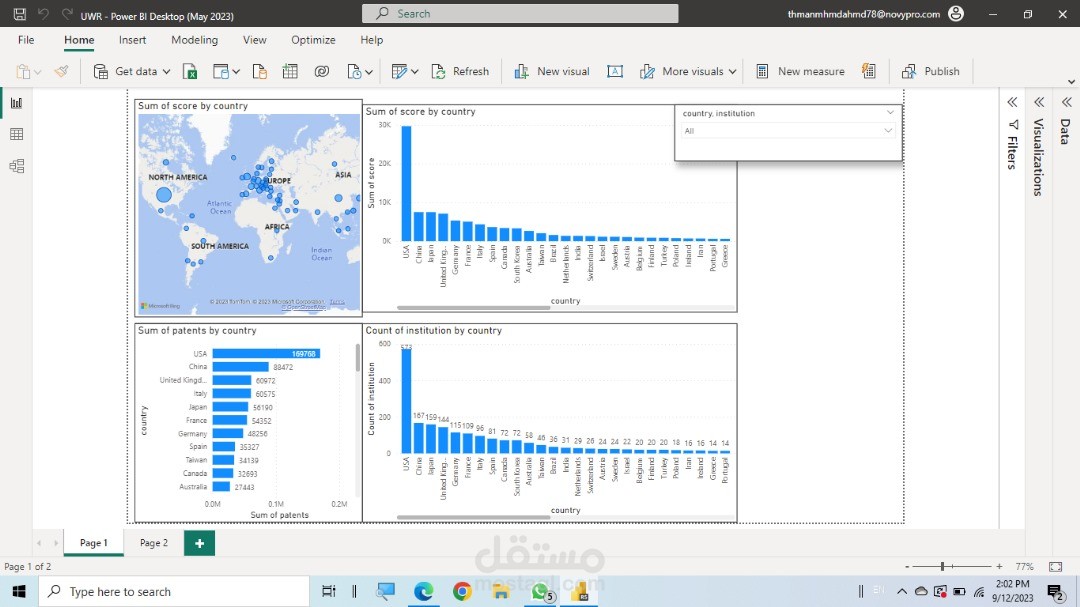Click the Fit to page icon
This screenshot has width=1080, height=607.
point(1055,566)
